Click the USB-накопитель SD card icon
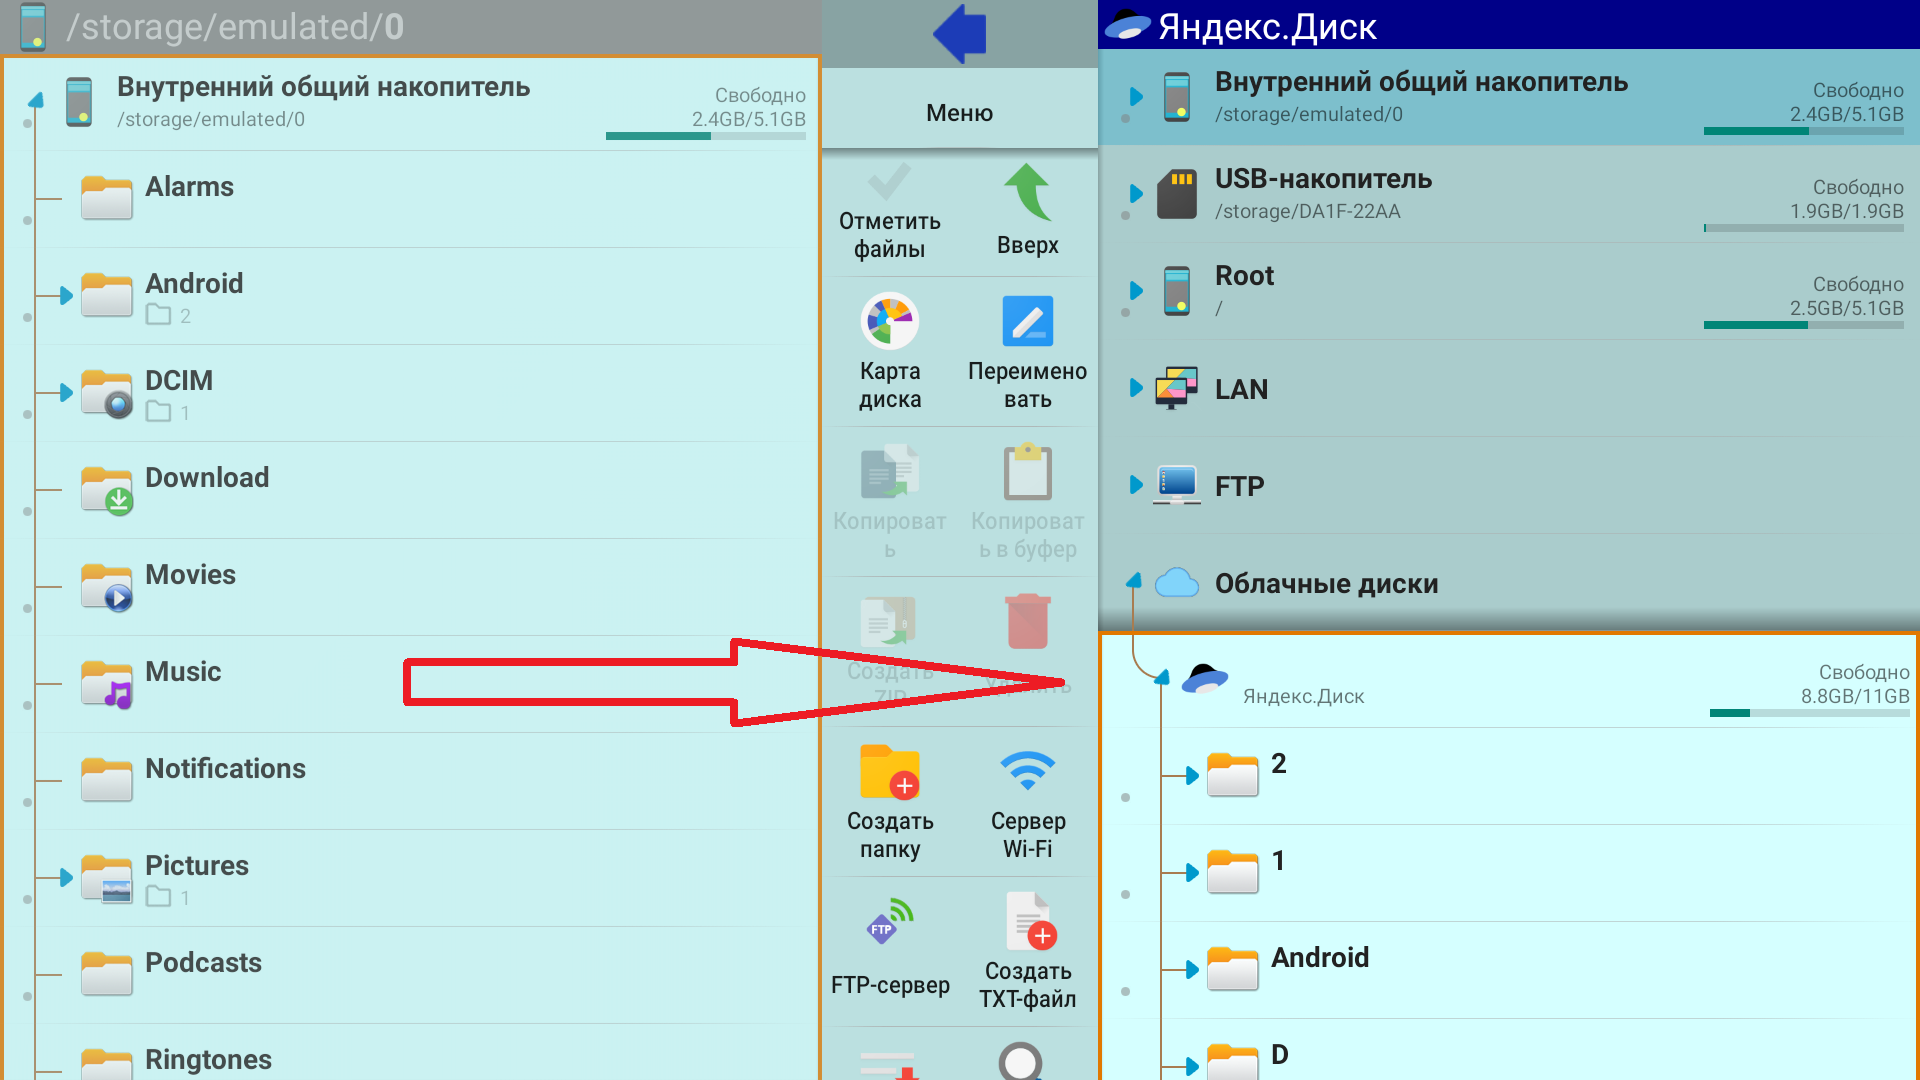Image resolution: width=1920 pixels, height=1080 pixels. (1177, 193)
